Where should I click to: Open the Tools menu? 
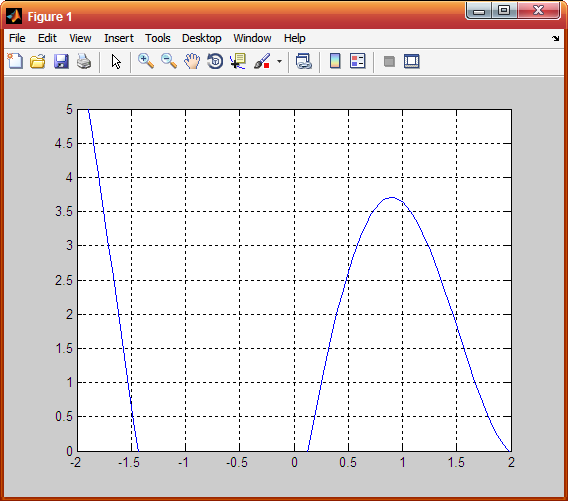[158, 38]
